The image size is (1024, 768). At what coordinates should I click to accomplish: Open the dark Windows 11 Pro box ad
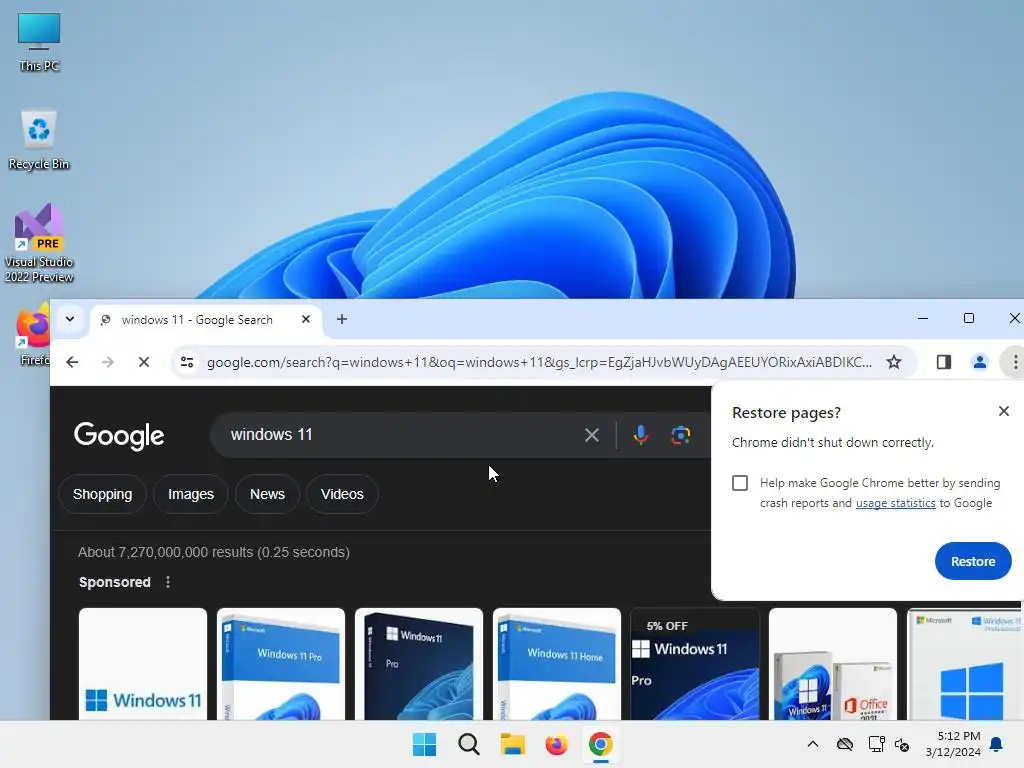(419, 664)
